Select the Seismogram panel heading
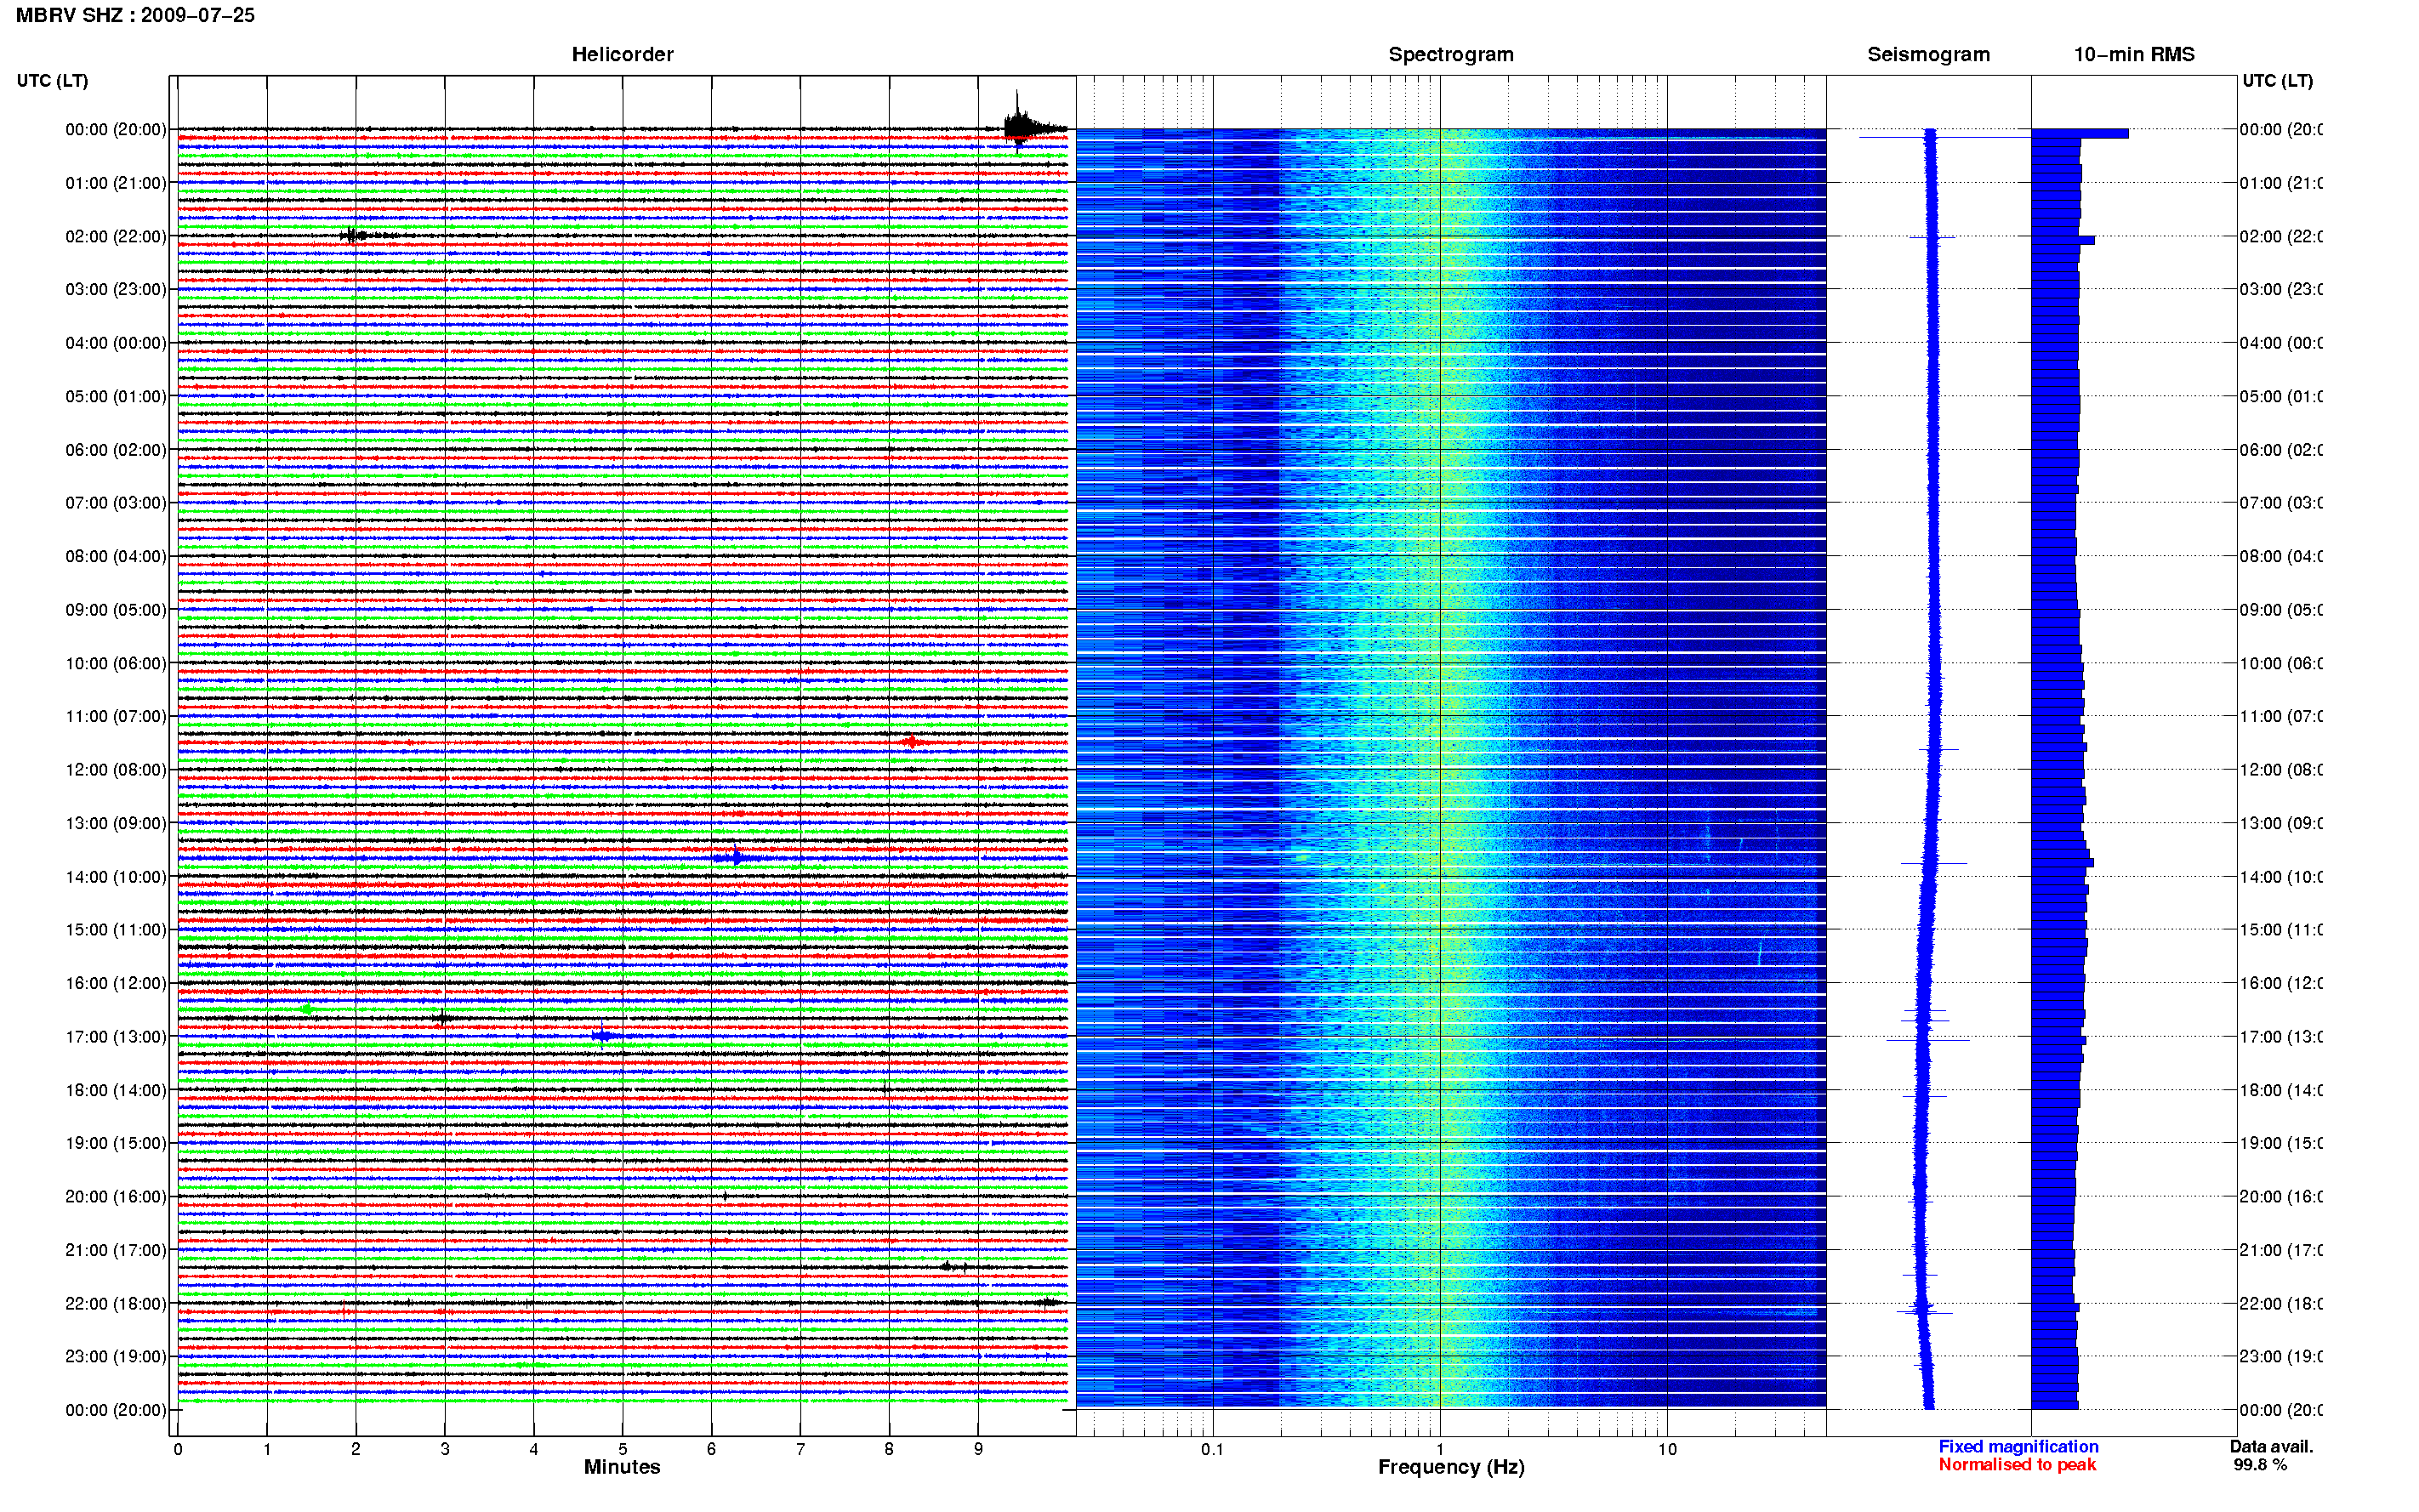This screenshot has width=2419, height=1512. 1928,54
